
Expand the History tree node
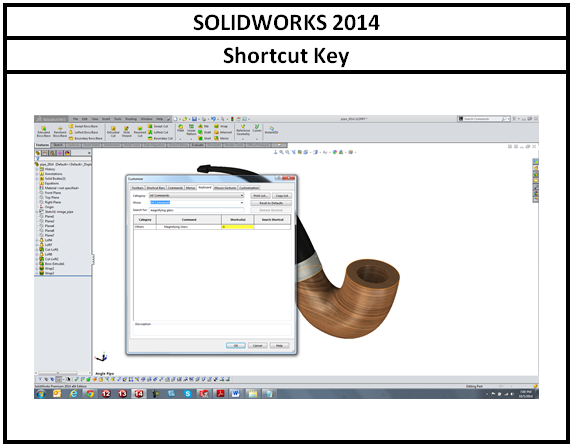pyautogui.click(x=36, y=169)
